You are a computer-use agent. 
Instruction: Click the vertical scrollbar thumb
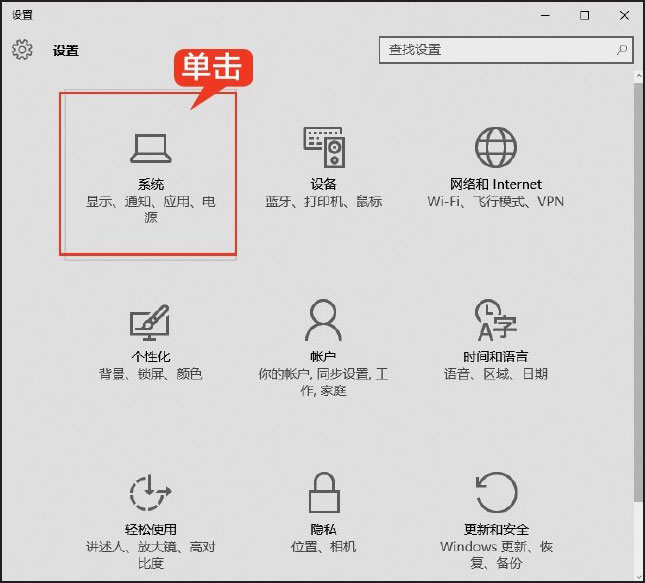click(x=639, y=292)
